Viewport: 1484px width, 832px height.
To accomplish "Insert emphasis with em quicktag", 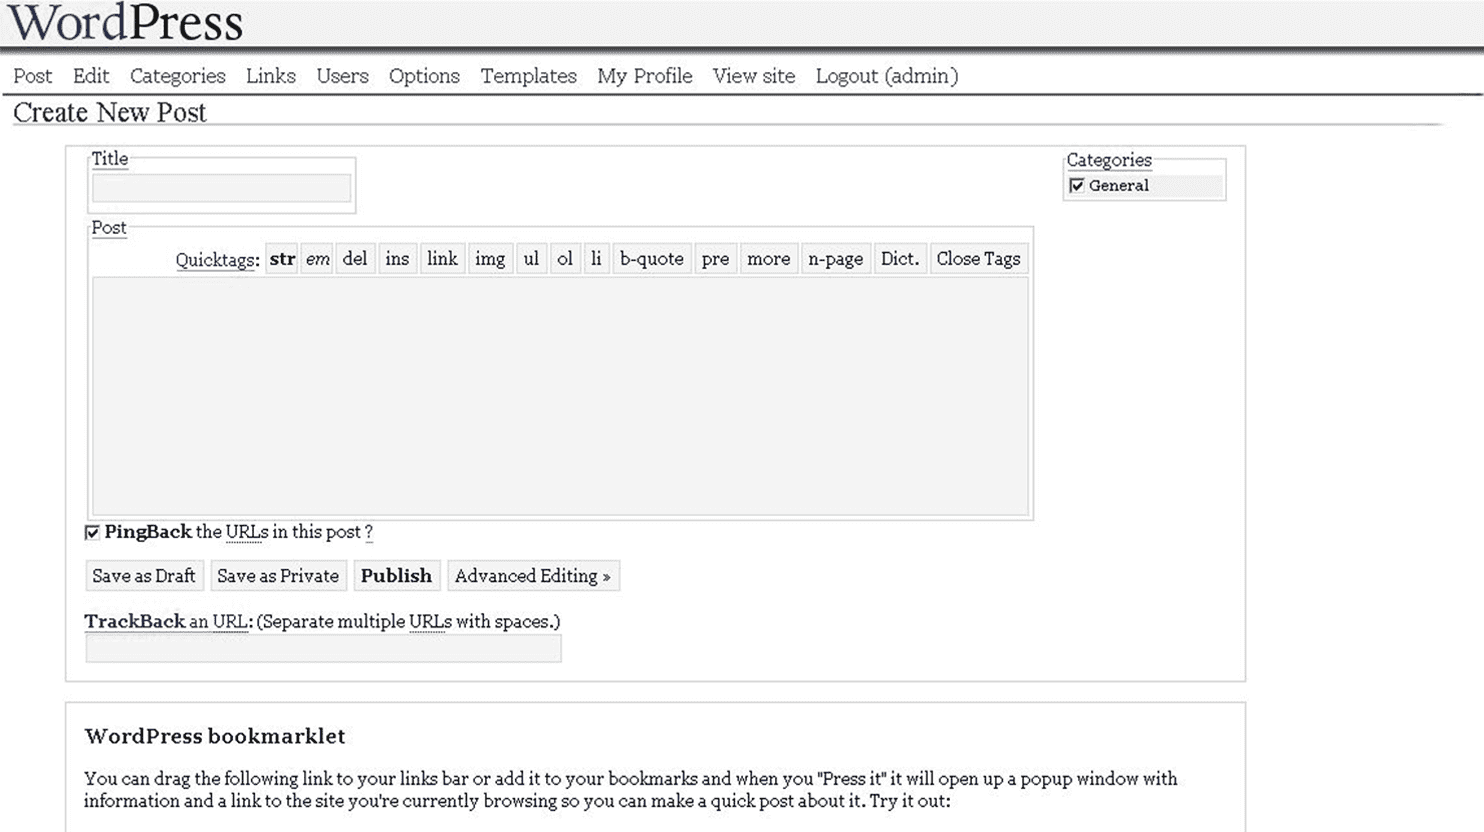I will 318,259.
